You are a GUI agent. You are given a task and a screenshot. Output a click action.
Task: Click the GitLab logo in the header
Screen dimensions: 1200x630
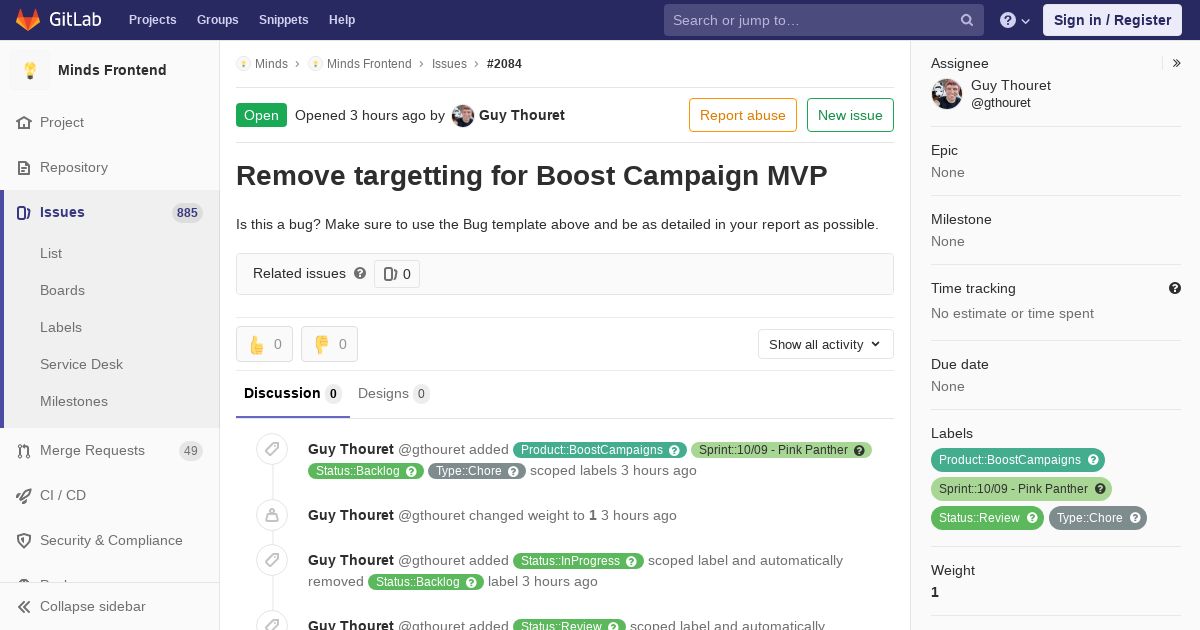point(59,20)
